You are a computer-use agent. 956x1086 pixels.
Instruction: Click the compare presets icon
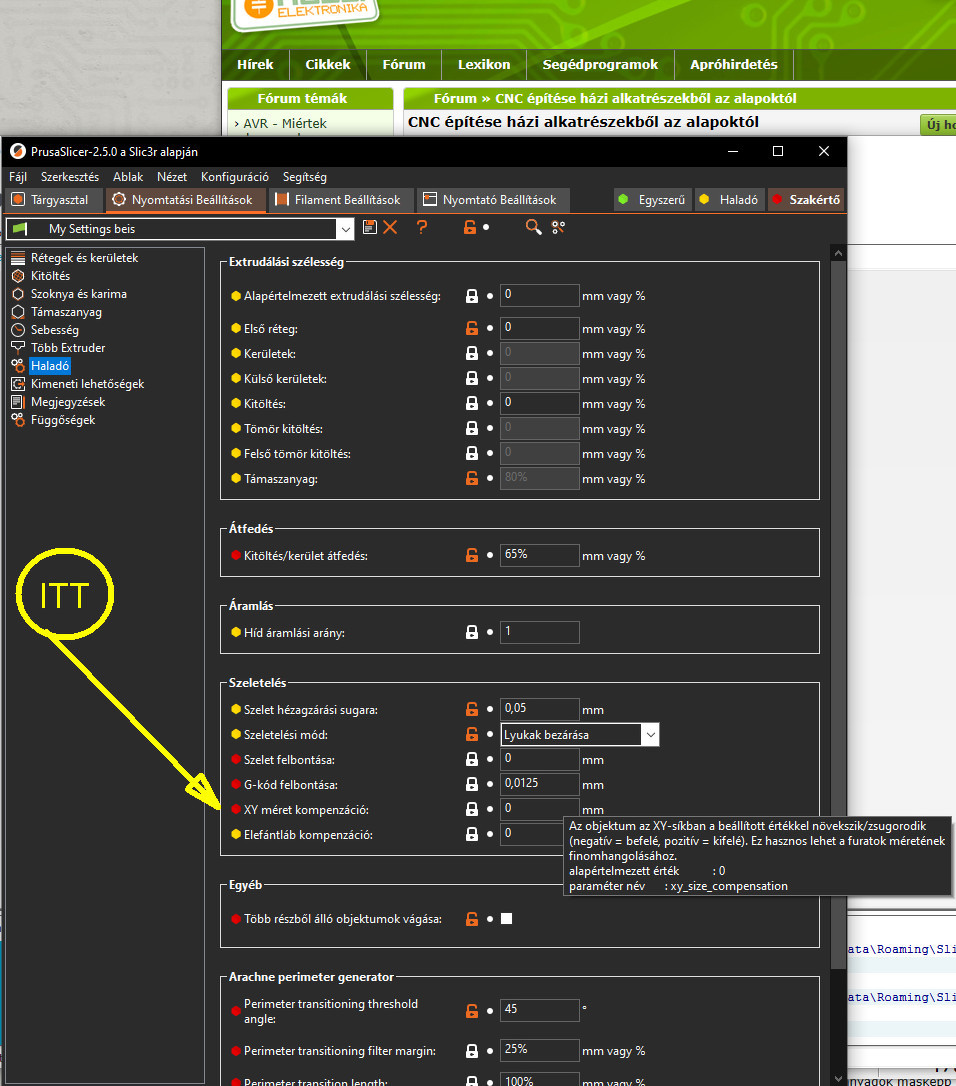558,227
